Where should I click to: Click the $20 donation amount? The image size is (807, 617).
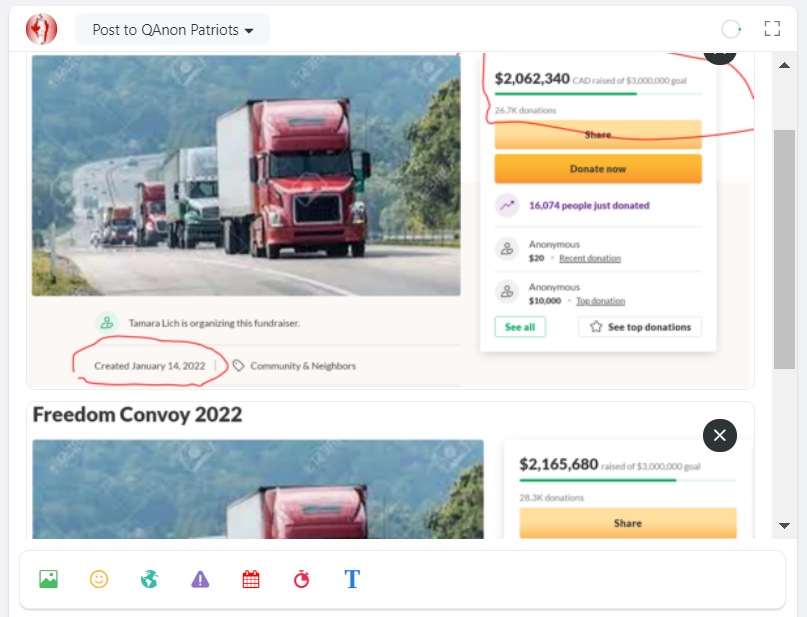click(x=536, y=258)
